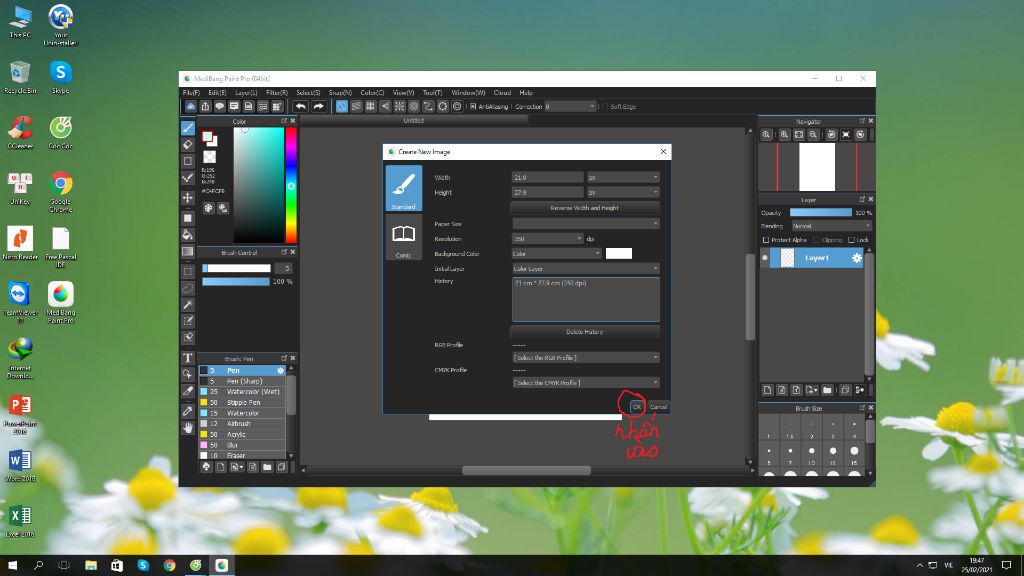
Task: Toggle Soft Edge checkbox
Action: pos(605,106)
